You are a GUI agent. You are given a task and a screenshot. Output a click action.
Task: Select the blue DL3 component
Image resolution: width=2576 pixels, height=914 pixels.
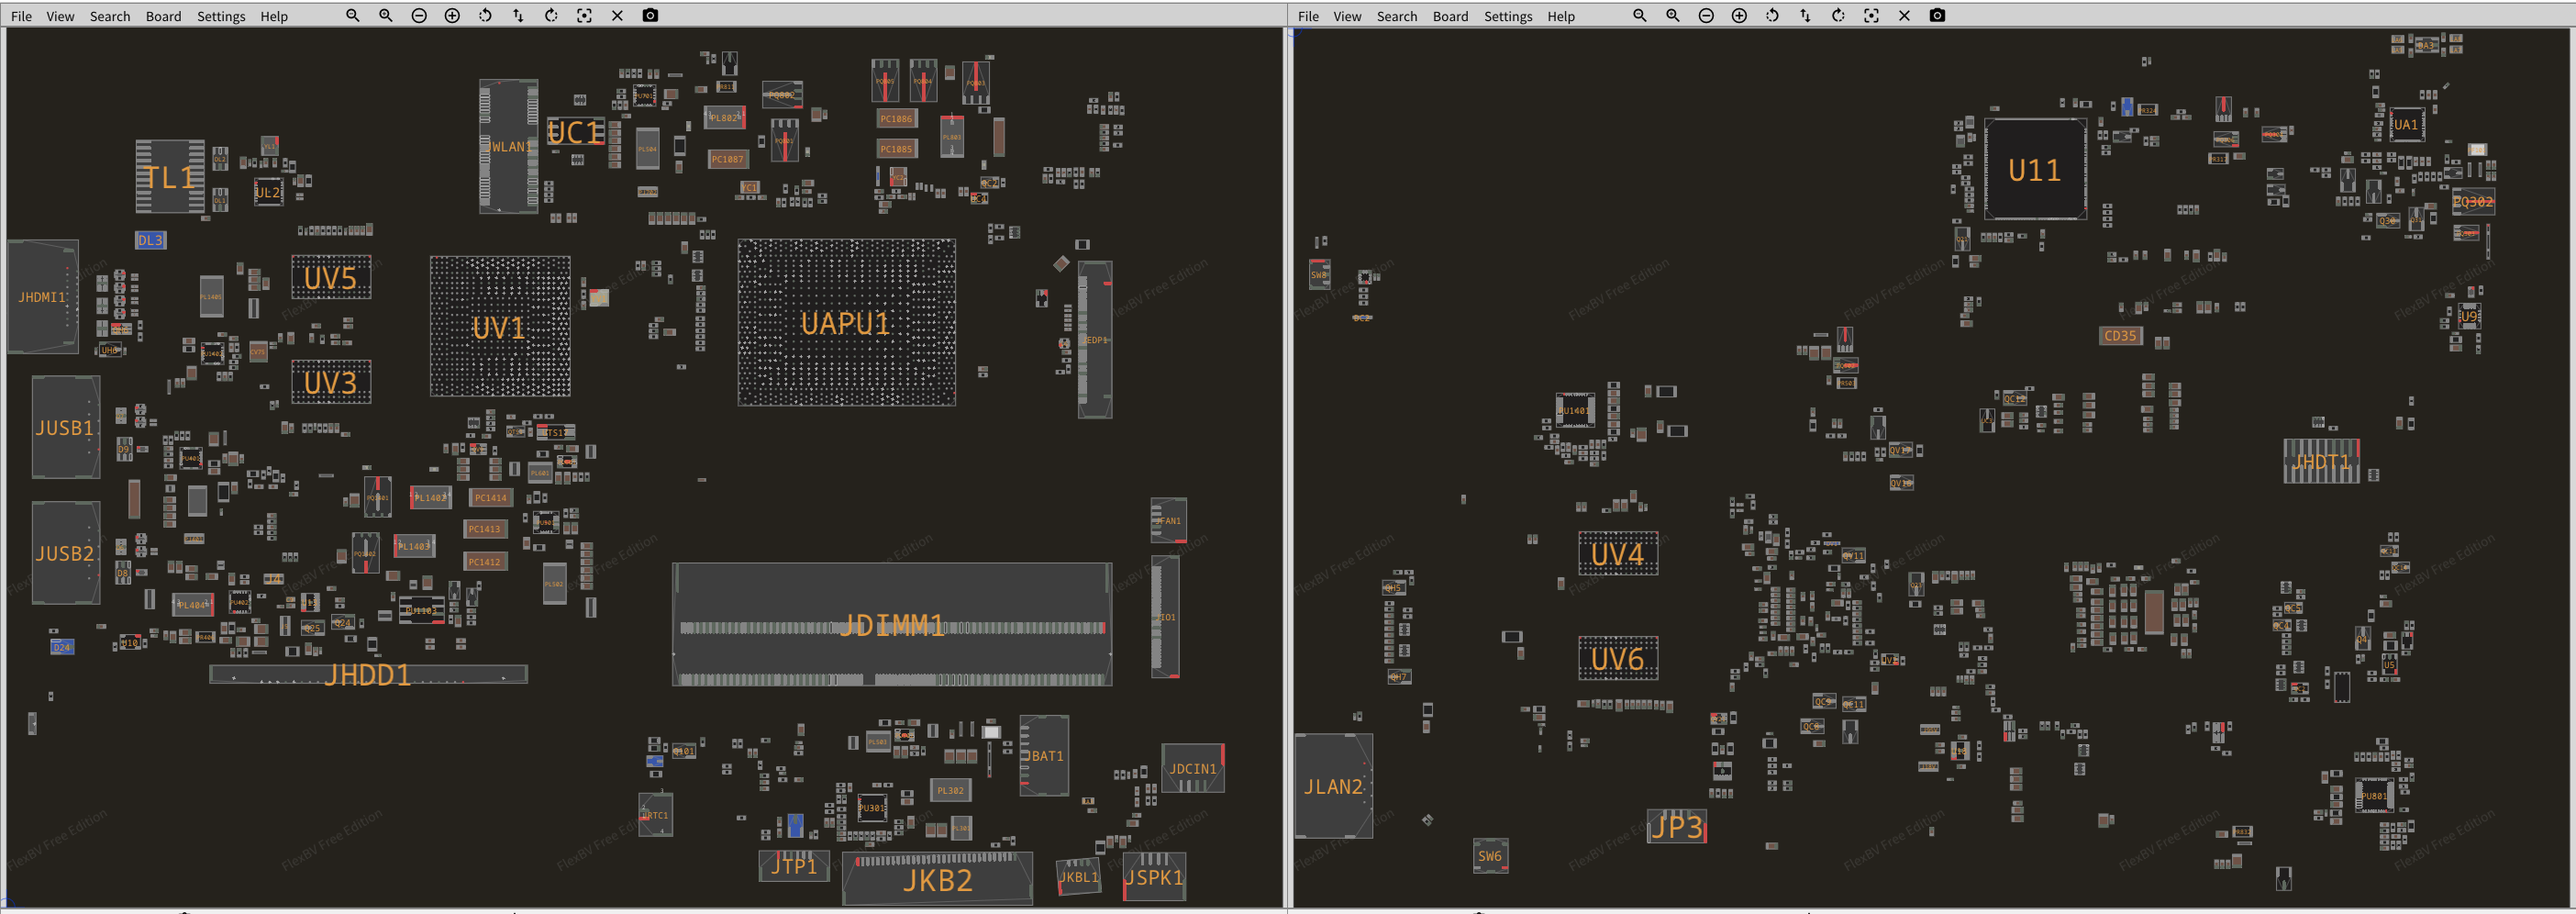coord(150,240)
